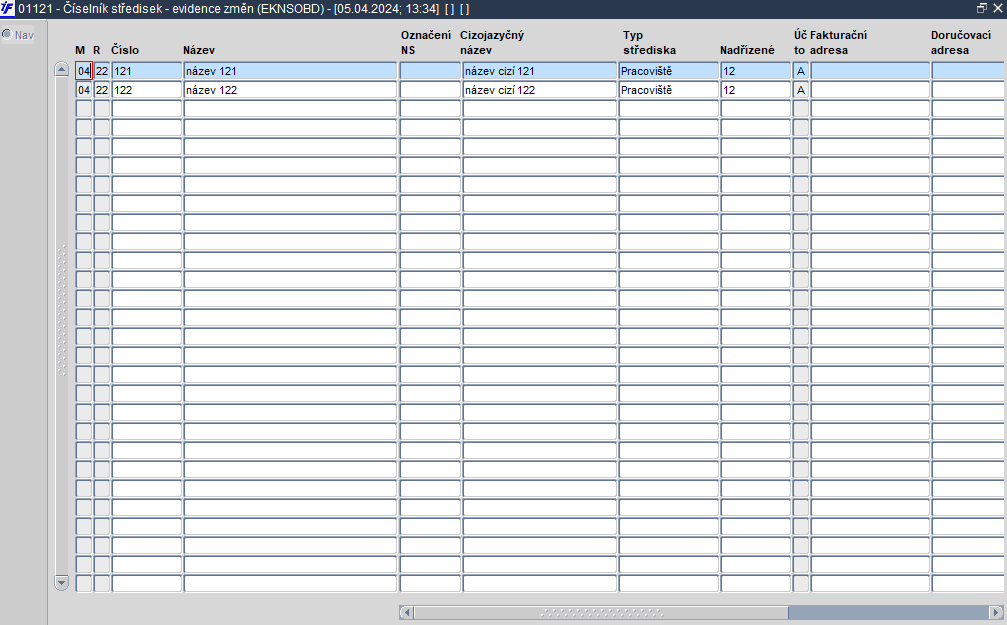
Task: Click the horizontal scrollbar right arrow
Action: pos(996,612)
